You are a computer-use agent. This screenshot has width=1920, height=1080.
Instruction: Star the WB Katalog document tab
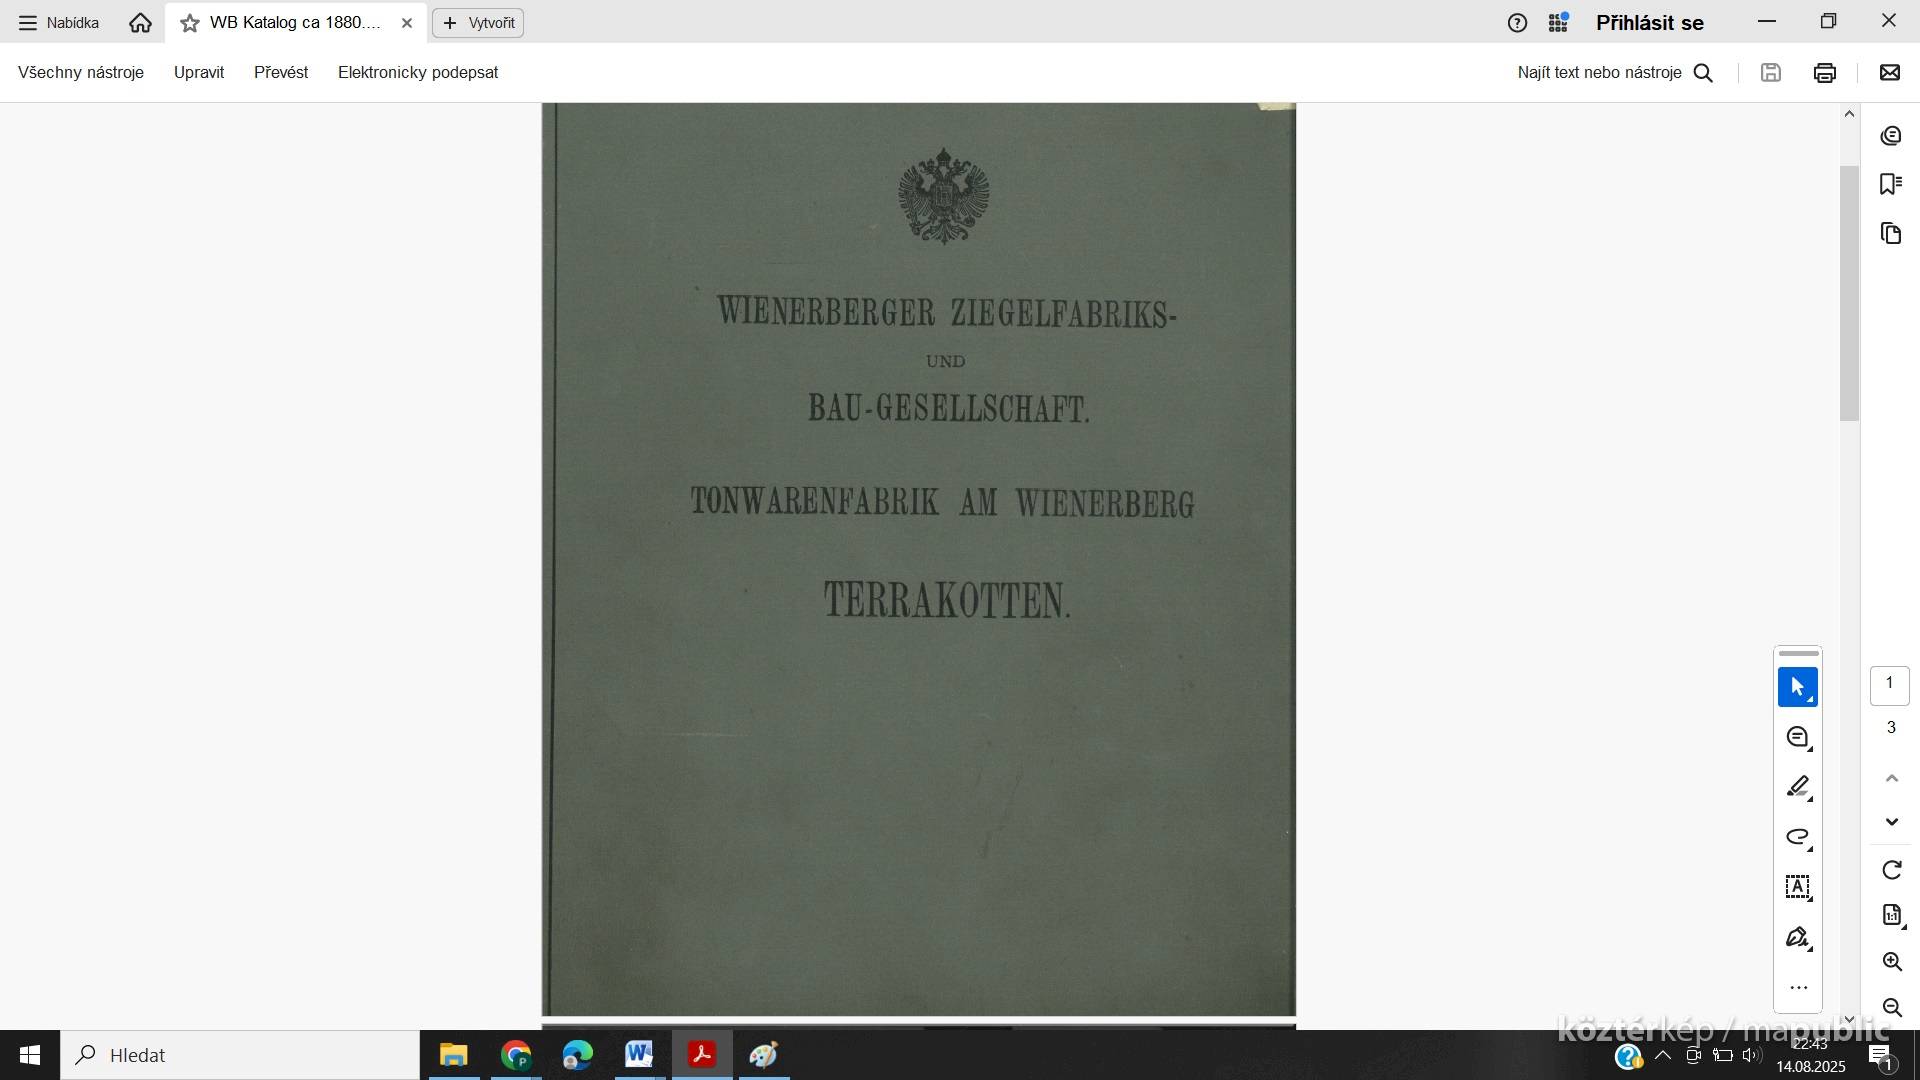[189, 23]
